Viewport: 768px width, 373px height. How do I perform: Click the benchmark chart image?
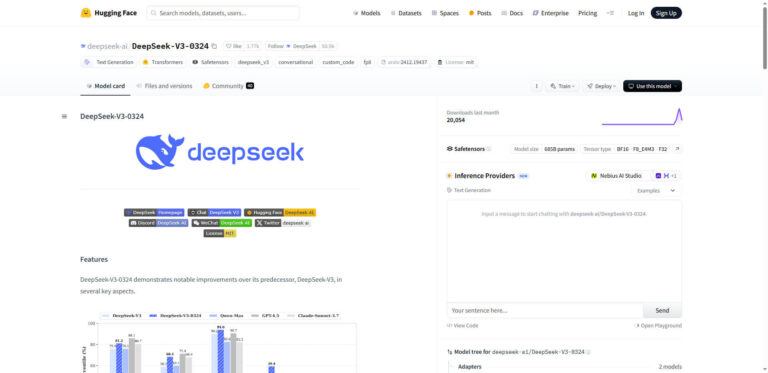click(x=219, y=342)
